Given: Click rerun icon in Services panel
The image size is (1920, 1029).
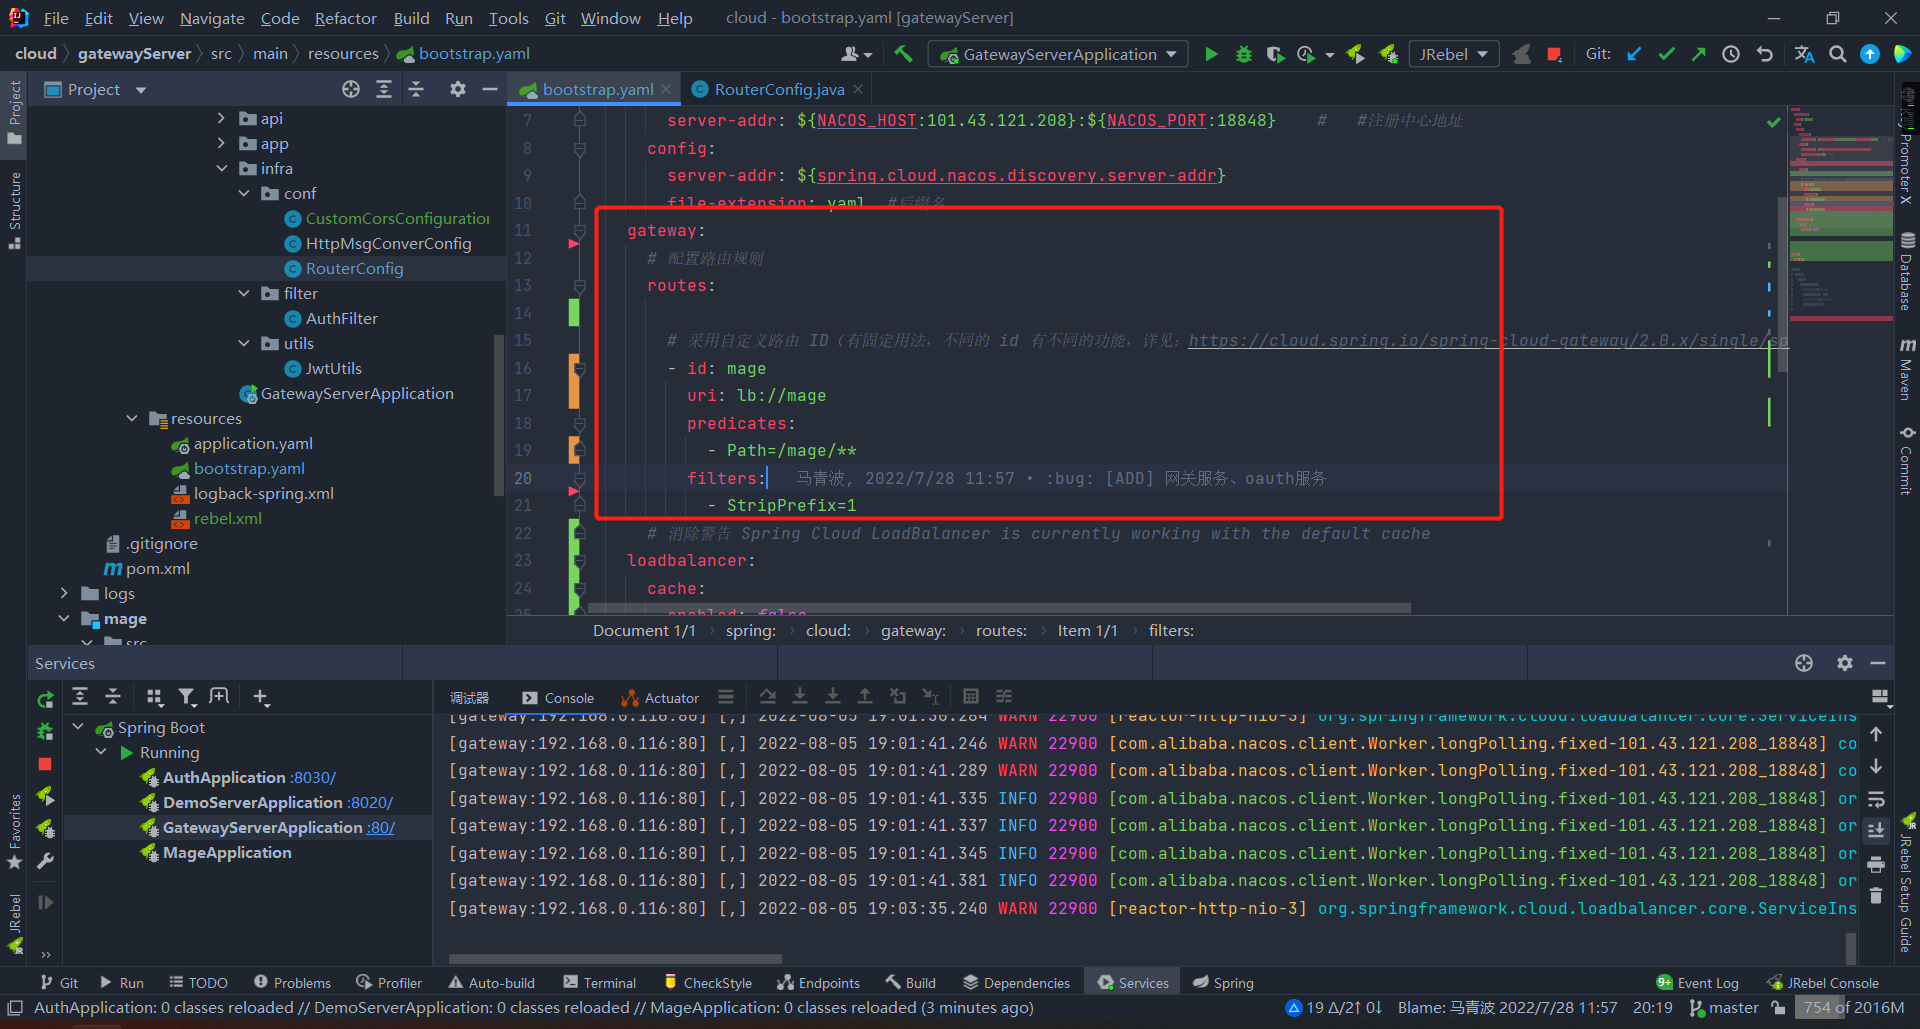Looking at the screenshot, I should click(x=45, y=700).
